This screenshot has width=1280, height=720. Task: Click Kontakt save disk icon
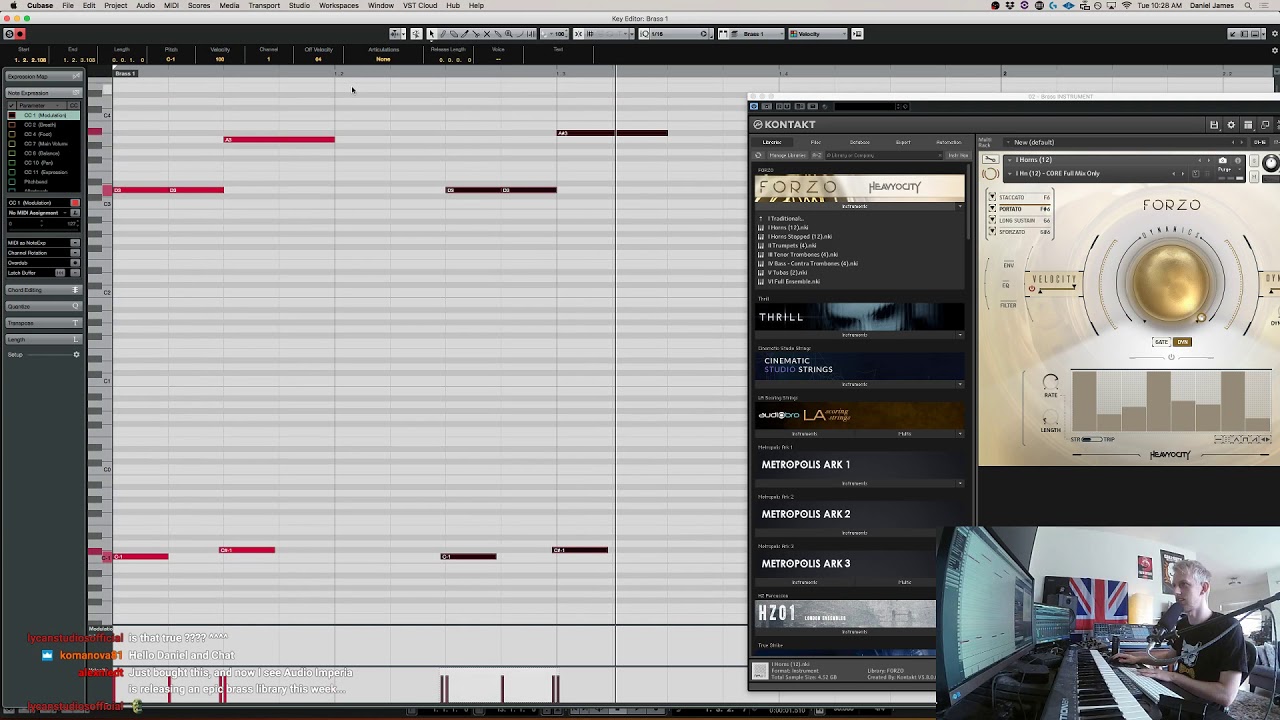1214,125
